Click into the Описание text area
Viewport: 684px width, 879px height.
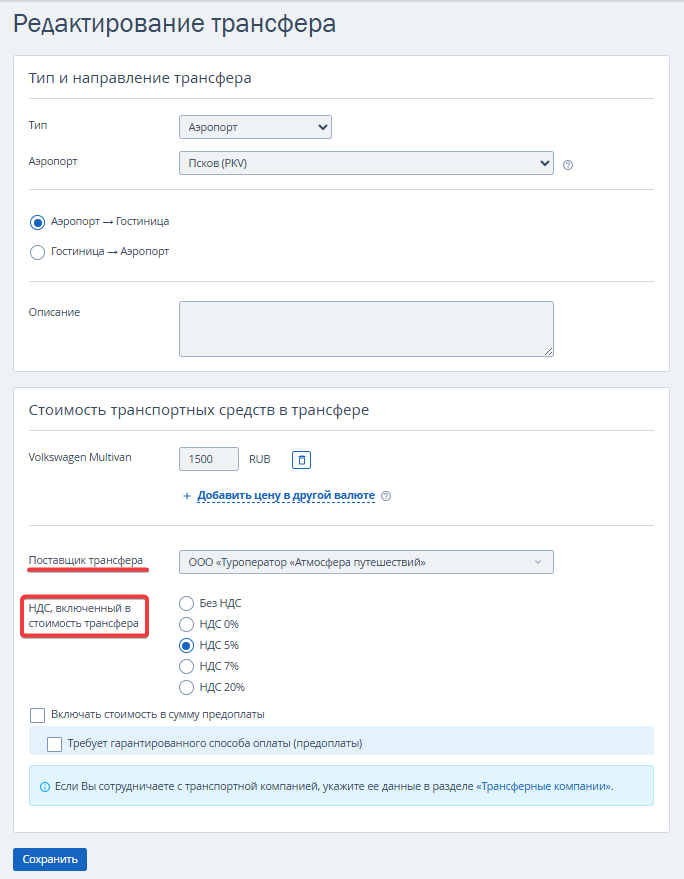[x=365, y=329]
